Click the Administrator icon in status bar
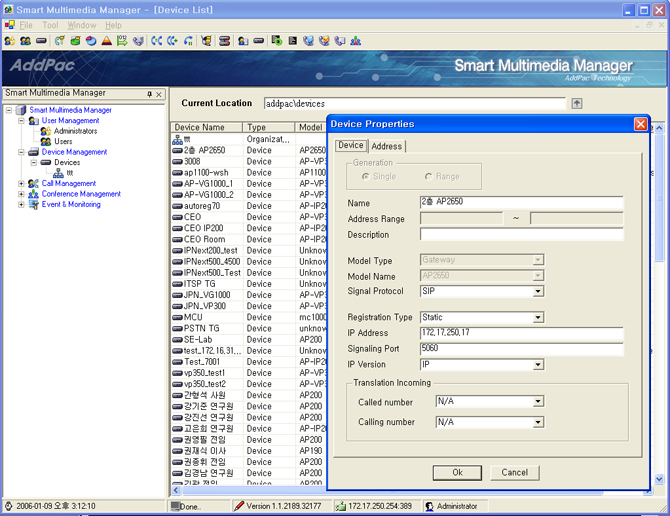The width and height of the screenshot is (670, 516). 429,507
